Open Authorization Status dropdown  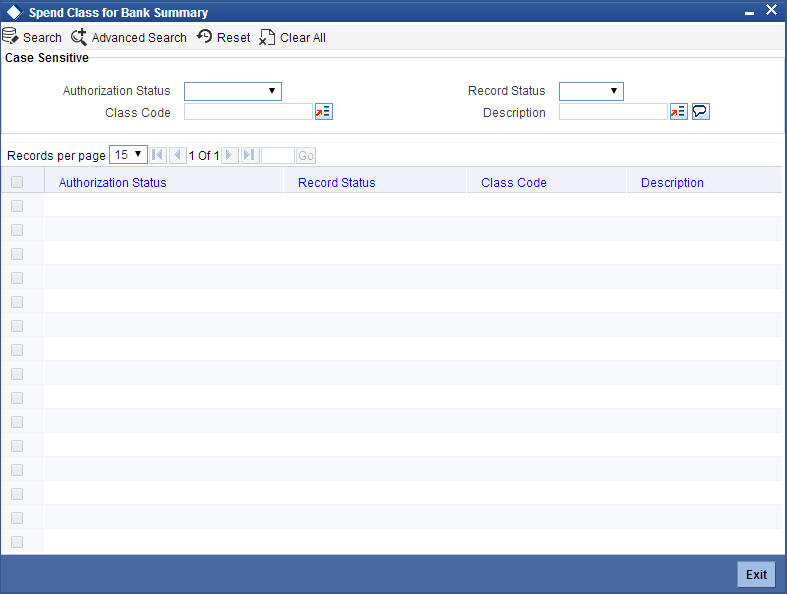tap(233, 91)
